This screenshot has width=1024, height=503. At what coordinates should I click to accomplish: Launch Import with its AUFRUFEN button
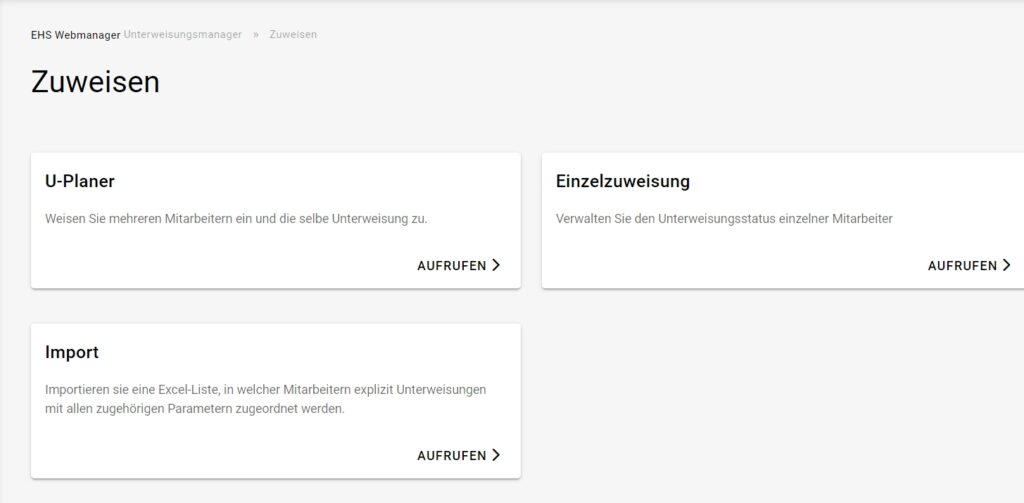coord(452,456)
